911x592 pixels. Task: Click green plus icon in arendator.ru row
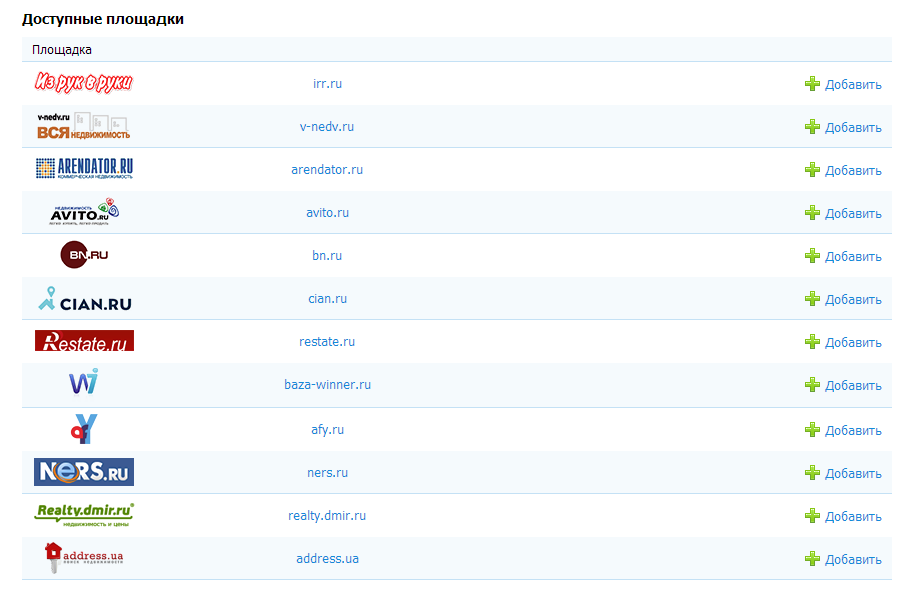(812, 170)
